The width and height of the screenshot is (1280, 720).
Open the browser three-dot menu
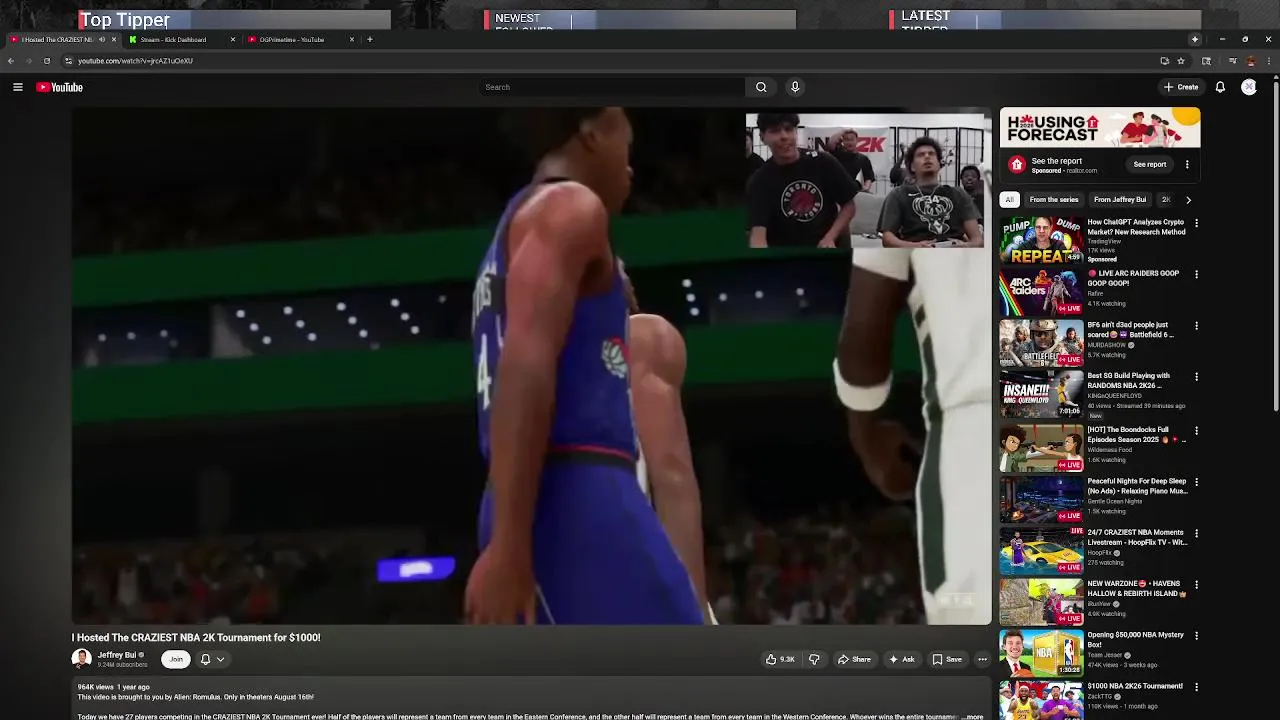[1268, 61]
